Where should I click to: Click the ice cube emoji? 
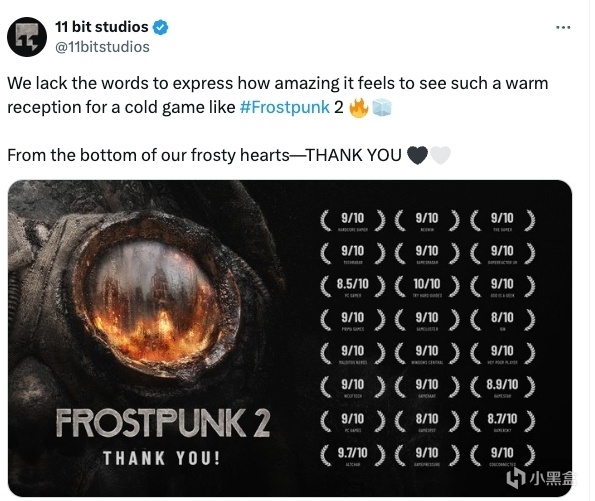[x=382, y=108]
